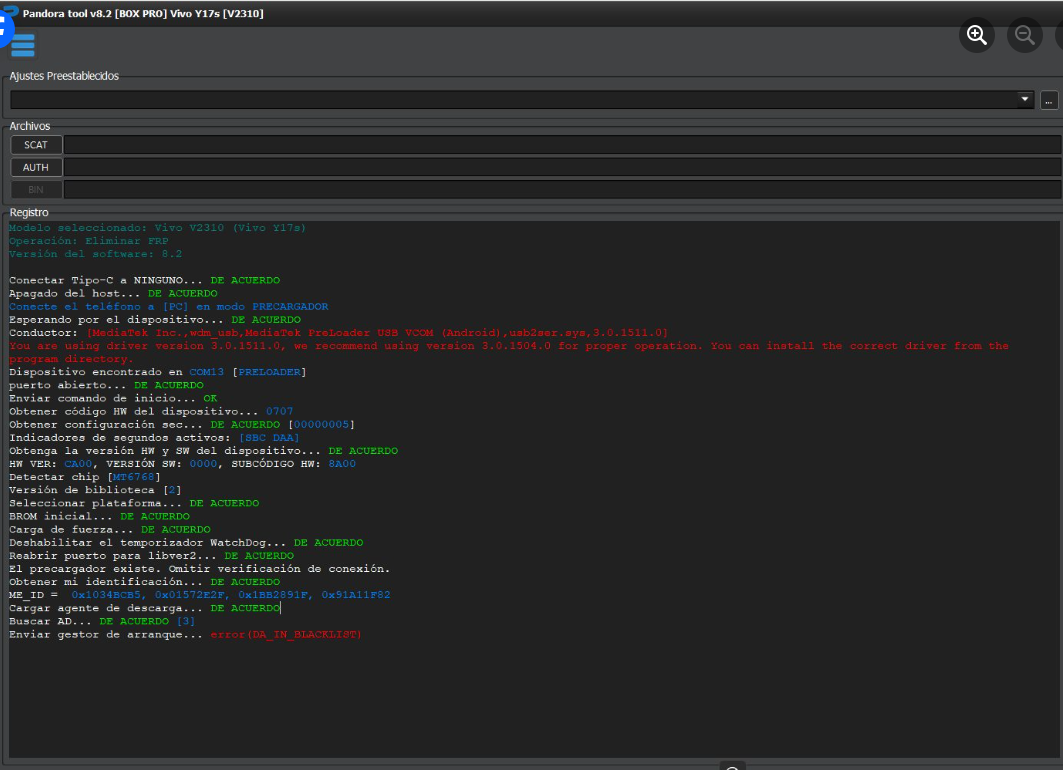
Task: Click the disabled BIN button
Action: [36, 190]
